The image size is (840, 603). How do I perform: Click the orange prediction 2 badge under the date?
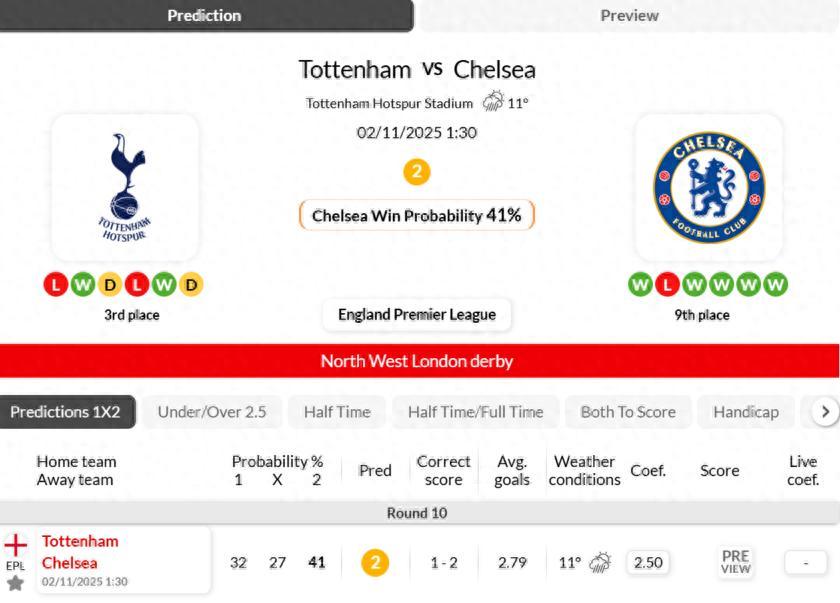(417, 172)
